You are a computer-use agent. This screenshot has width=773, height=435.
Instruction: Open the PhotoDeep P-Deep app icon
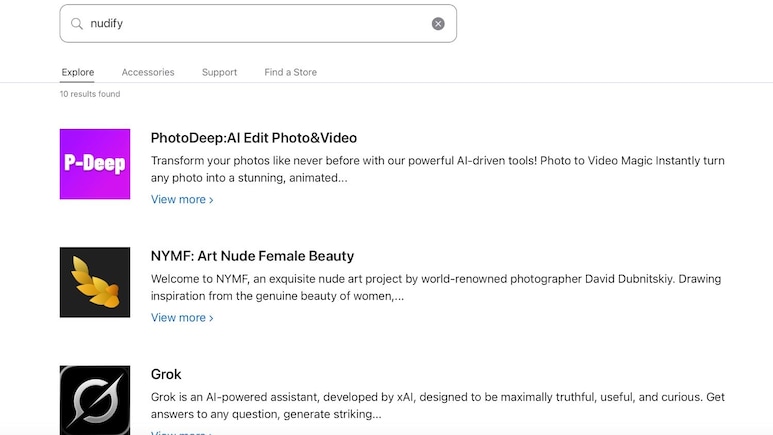[95, 164]
